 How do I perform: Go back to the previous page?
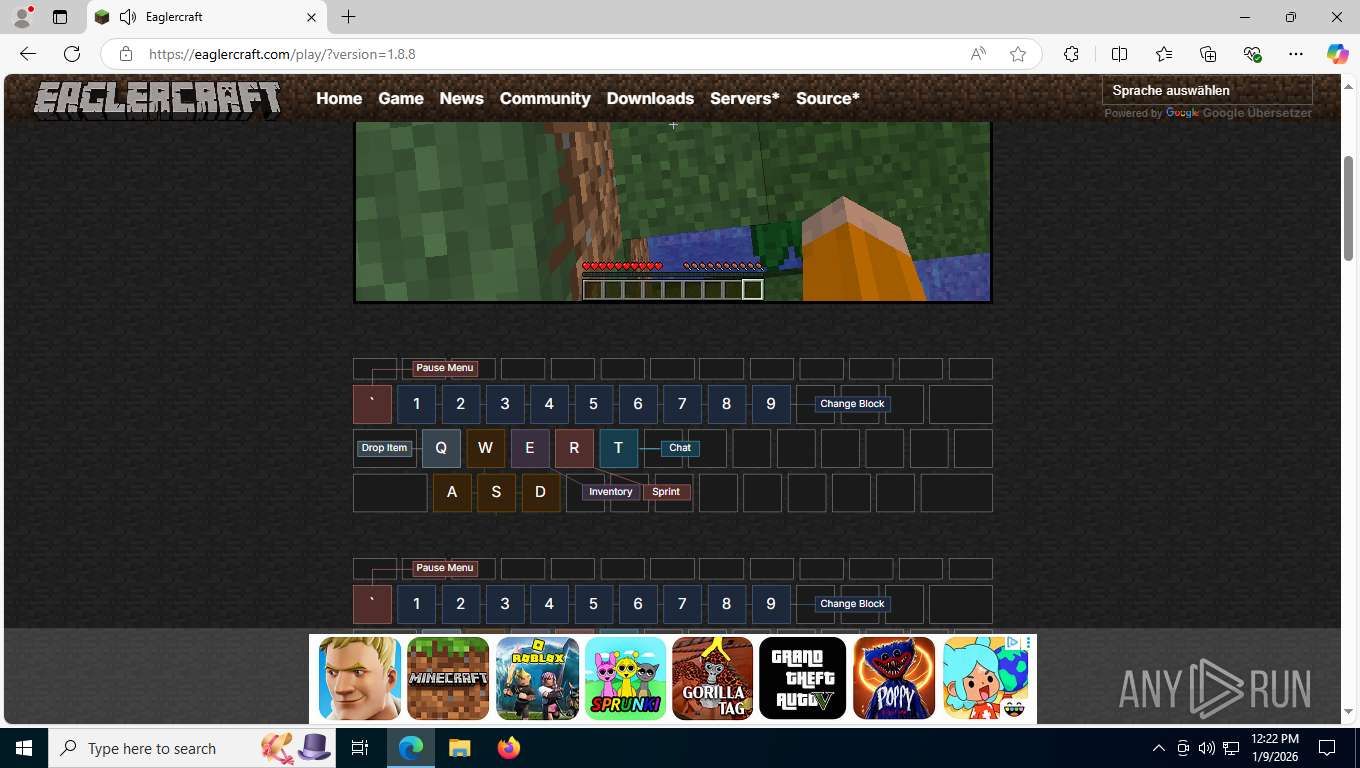pos(28,54)
